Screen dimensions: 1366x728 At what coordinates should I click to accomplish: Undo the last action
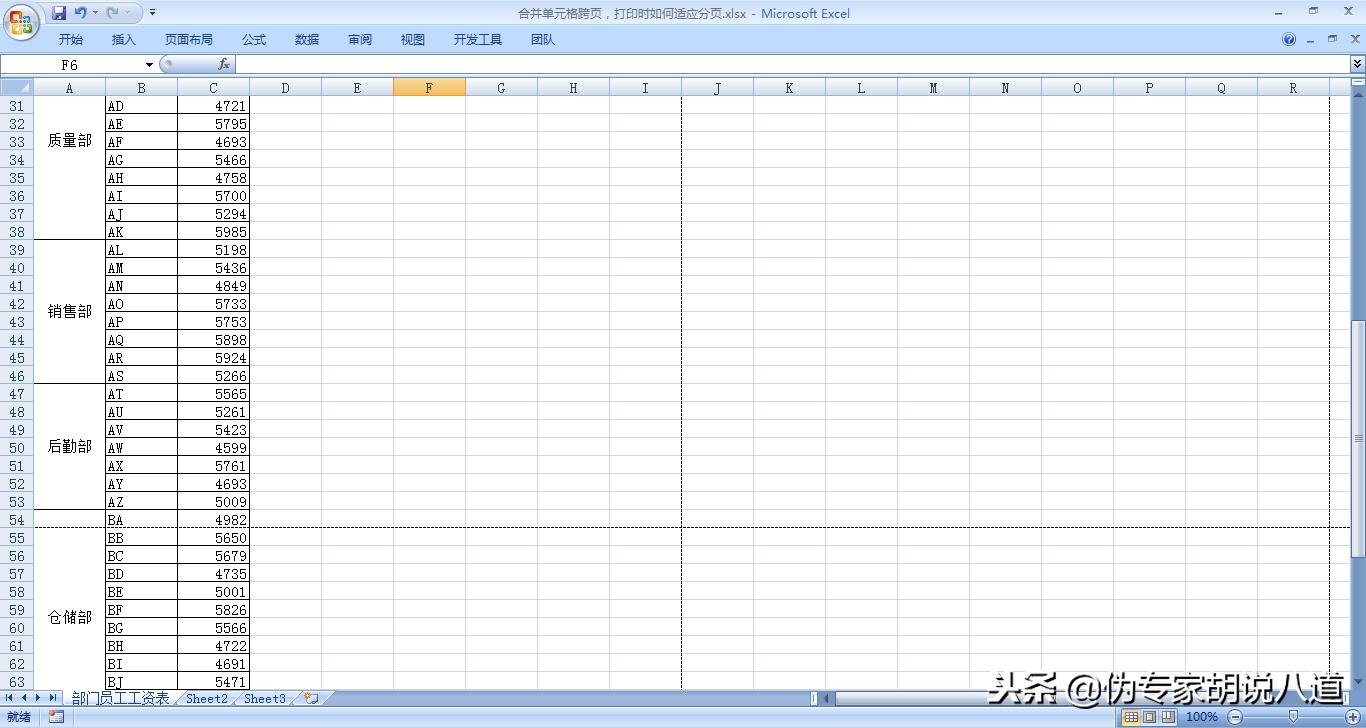(x=80, y=12)
